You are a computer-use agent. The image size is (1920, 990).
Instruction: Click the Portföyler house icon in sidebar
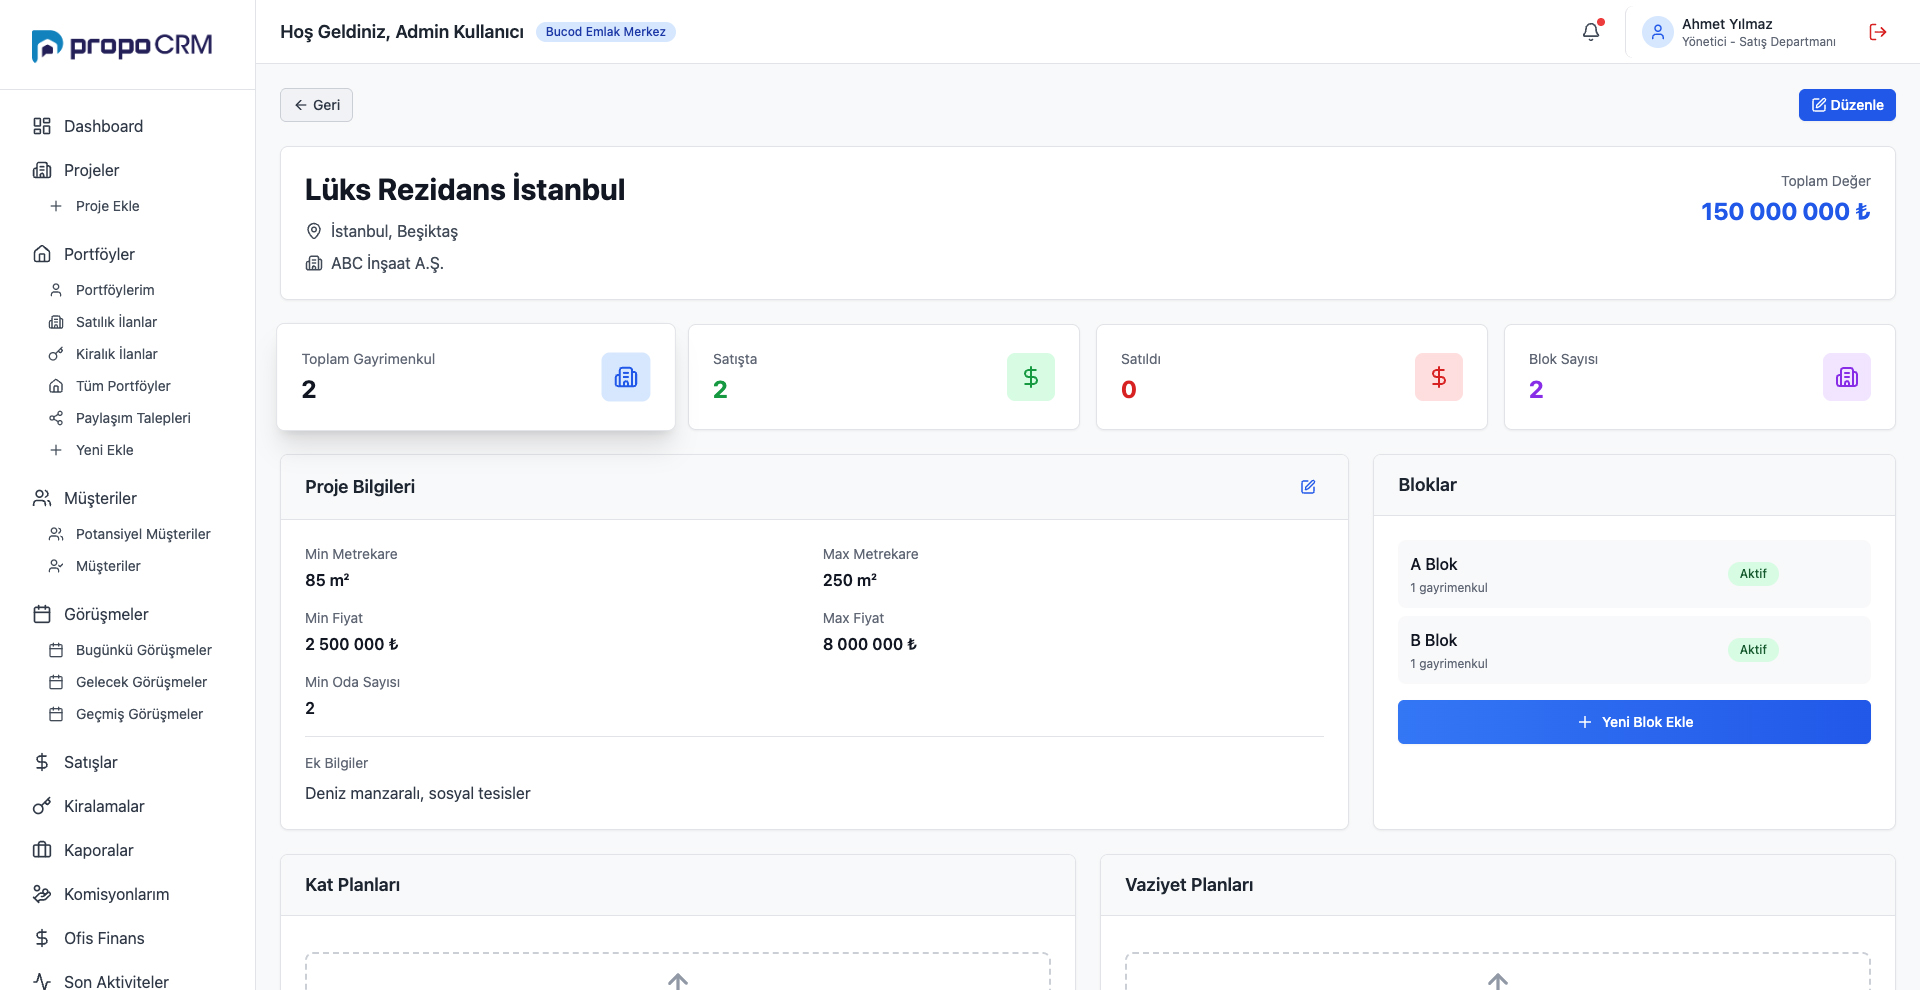point(42,254)
